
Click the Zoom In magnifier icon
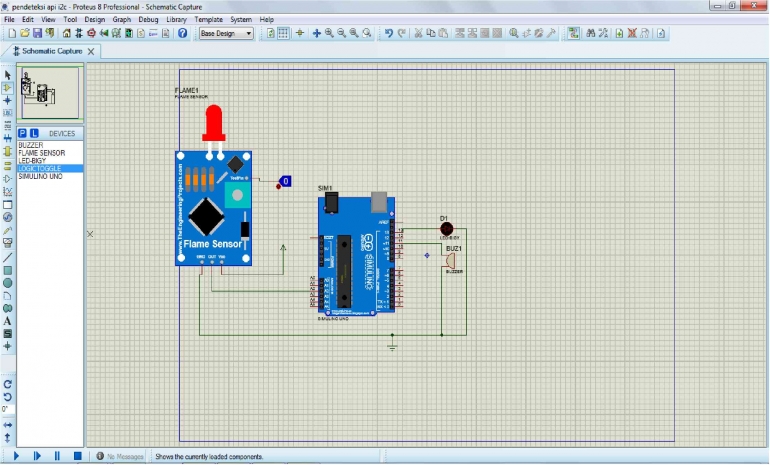[329, 33]
